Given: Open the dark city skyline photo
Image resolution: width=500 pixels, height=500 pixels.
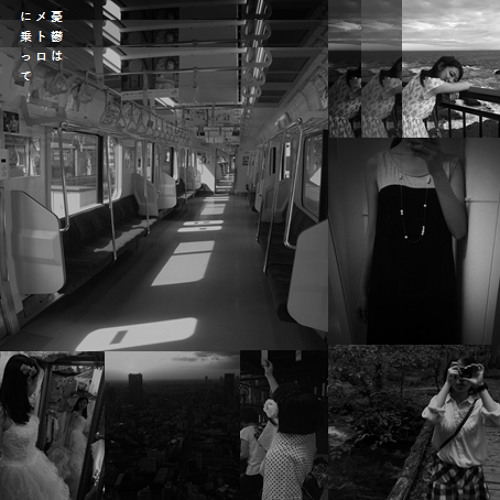Looking at the screenshot, I should click(172, 425).
